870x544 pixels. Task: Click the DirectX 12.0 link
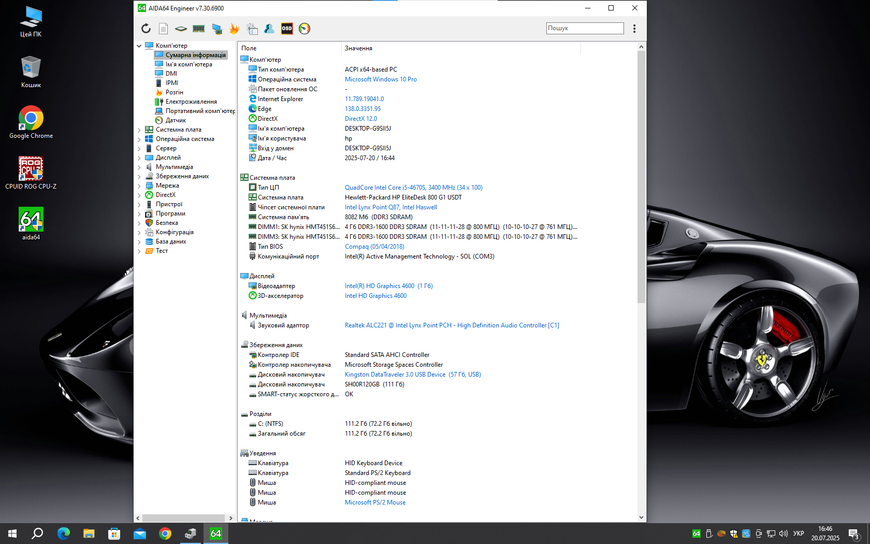361,119
